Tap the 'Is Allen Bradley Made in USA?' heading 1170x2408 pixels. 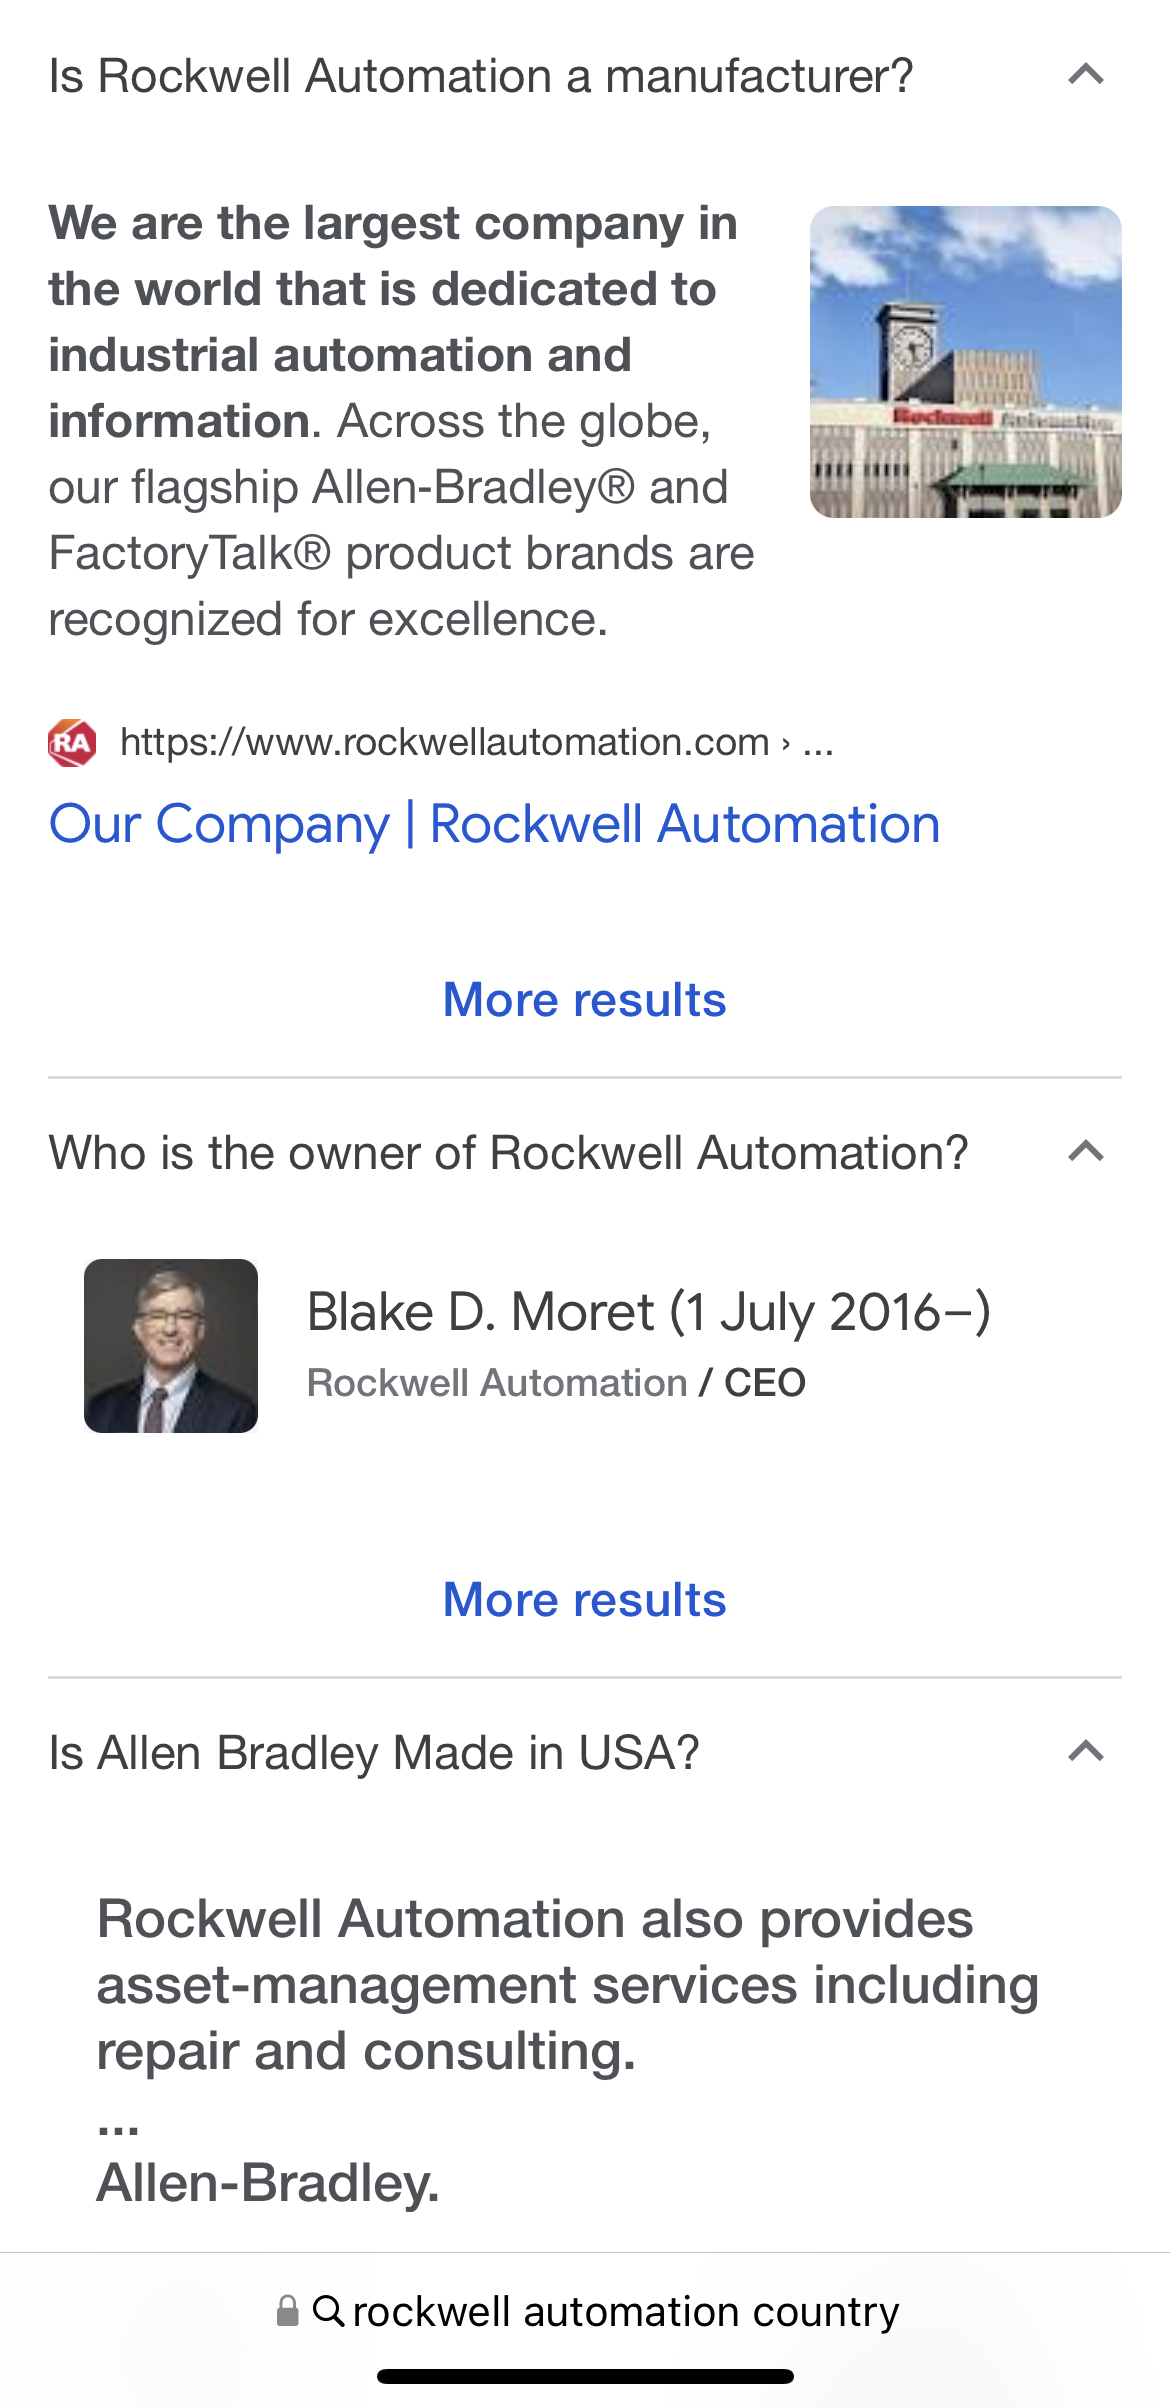point(374,1753)
